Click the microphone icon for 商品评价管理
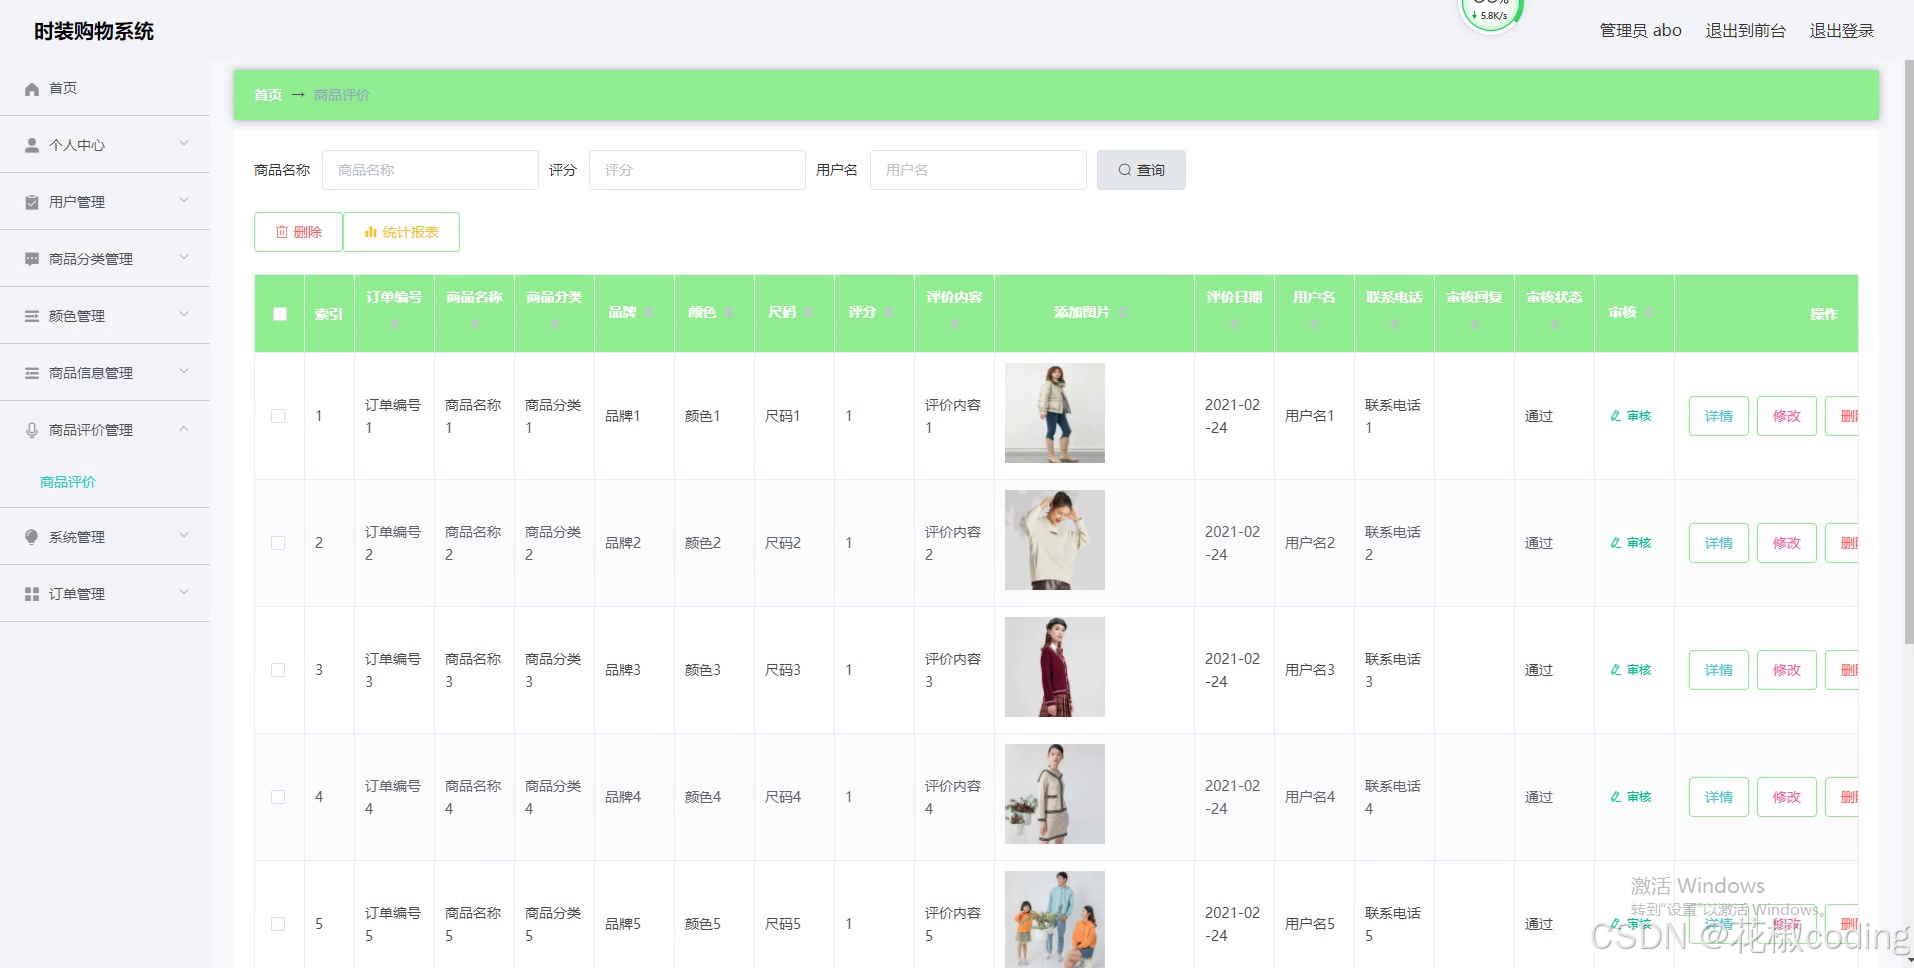The height and width of the screenshot is (968, 1914). tap(32, 430)
